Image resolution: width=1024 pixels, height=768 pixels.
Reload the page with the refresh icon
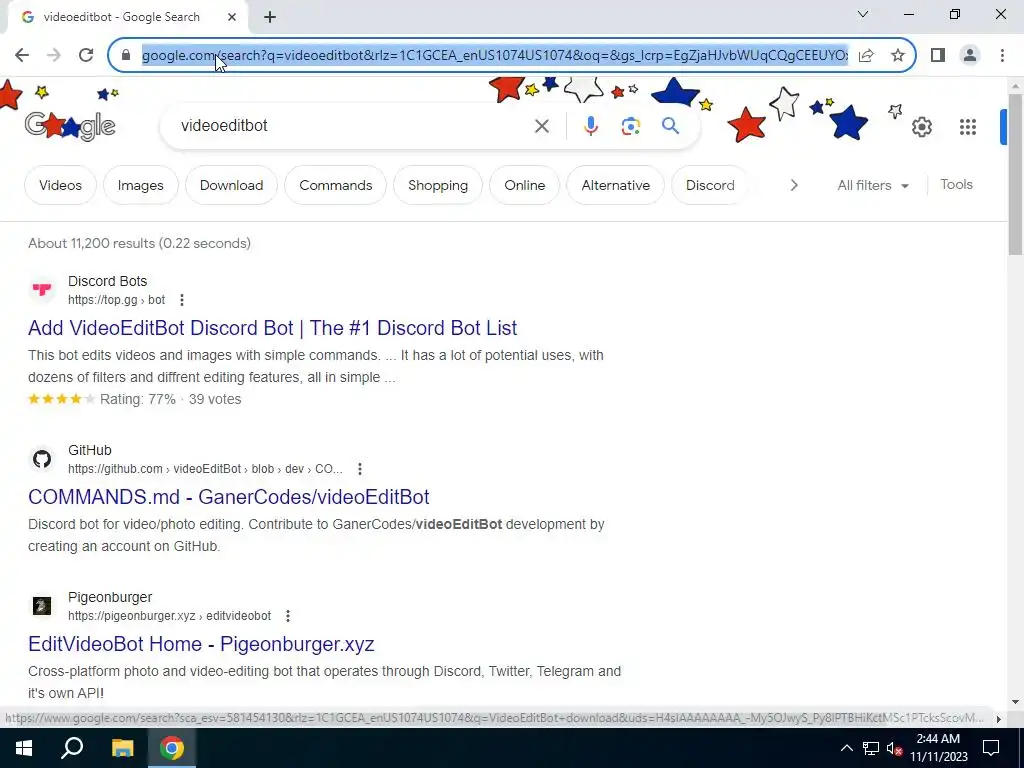point(86,56)
